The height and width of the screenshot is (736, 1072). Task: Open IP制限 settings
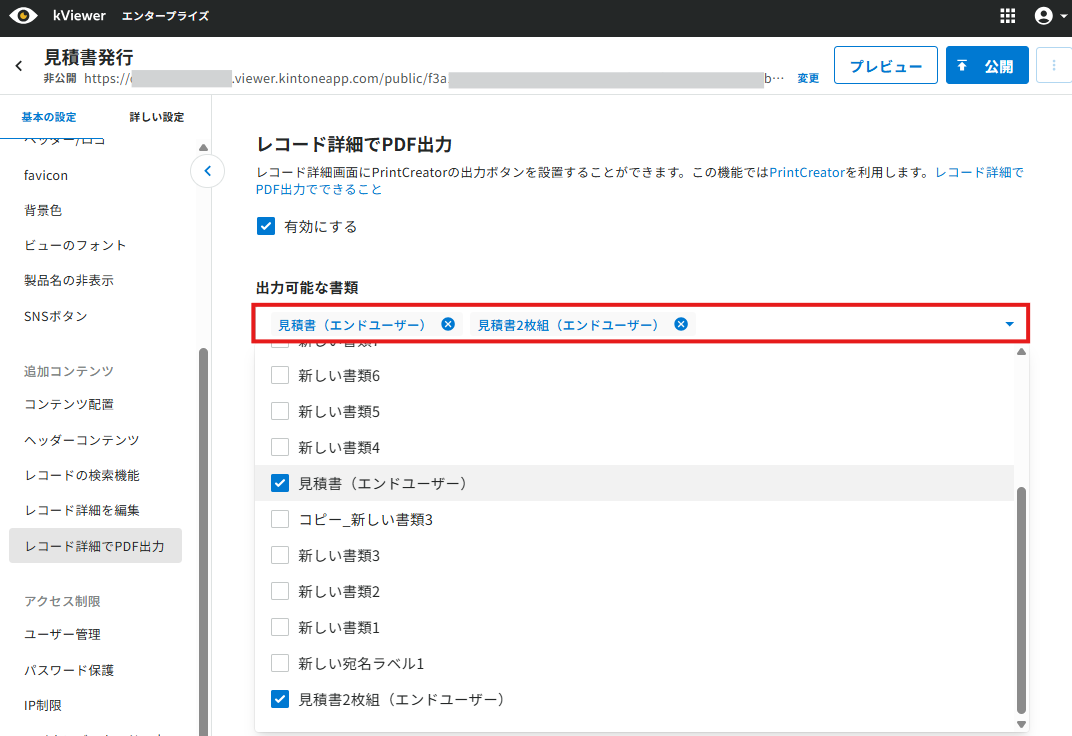pyautogui.click(x=42, y=705)
